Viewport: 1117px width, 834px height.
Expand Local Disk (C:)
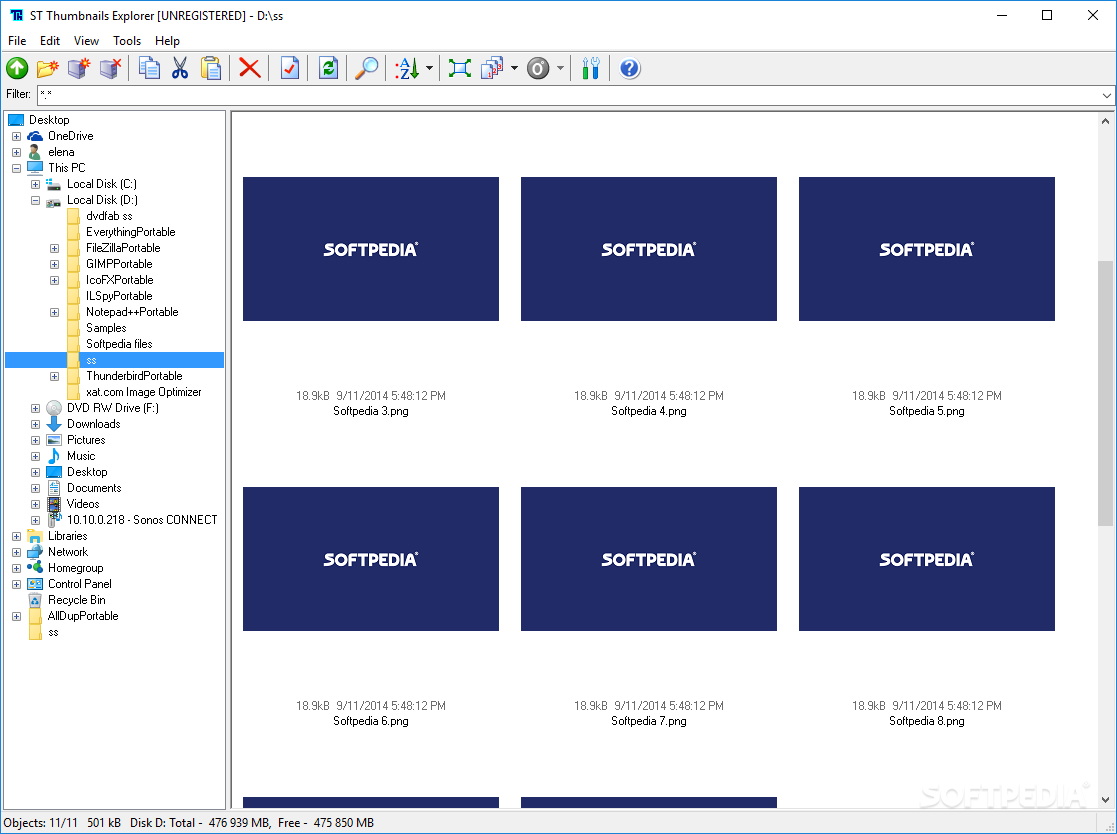coord(35,184)
